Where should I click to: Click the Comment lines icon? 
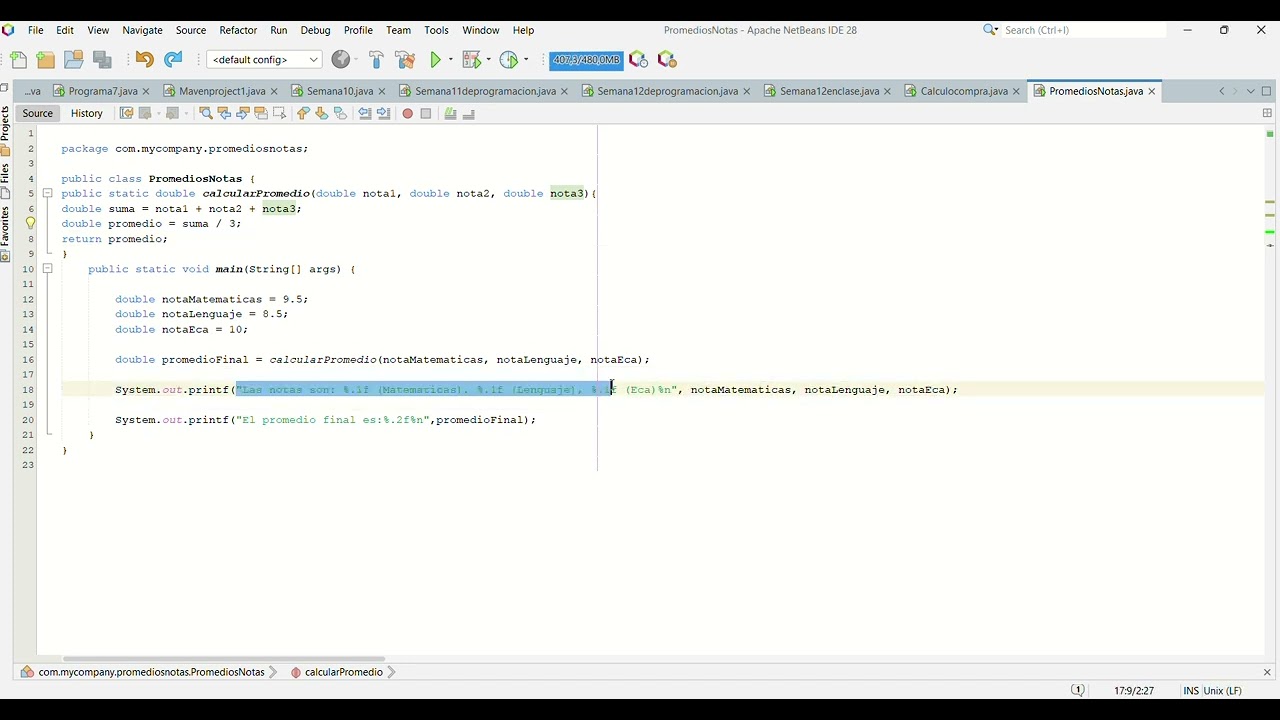[450, 113]
